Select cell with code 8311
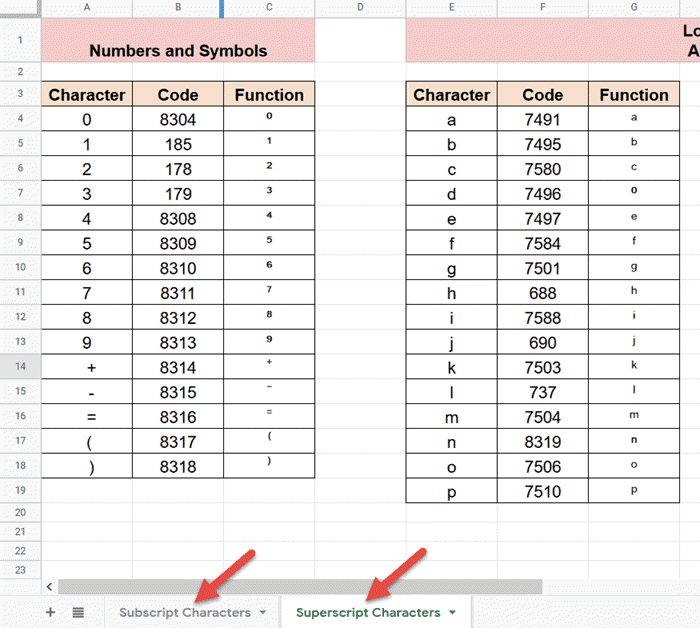The height and width of the screenshot is (628, 700). tap(178, 292)
